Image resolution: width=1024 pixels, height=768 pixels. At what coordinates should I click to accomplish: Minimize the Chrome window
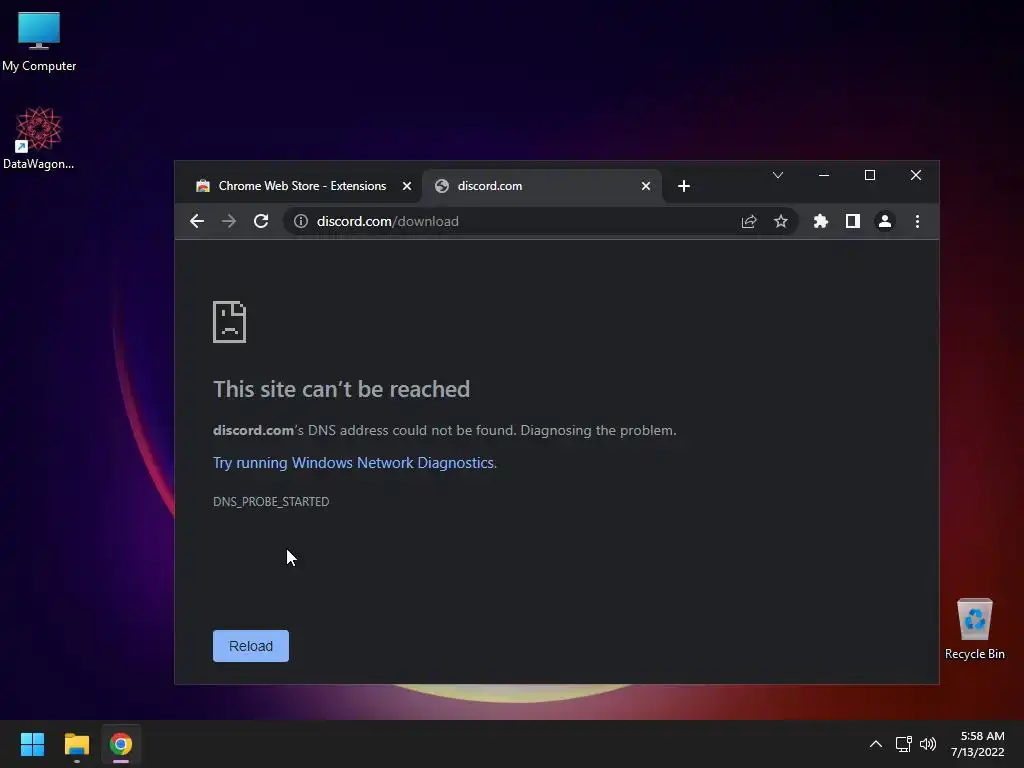[824, 175]
